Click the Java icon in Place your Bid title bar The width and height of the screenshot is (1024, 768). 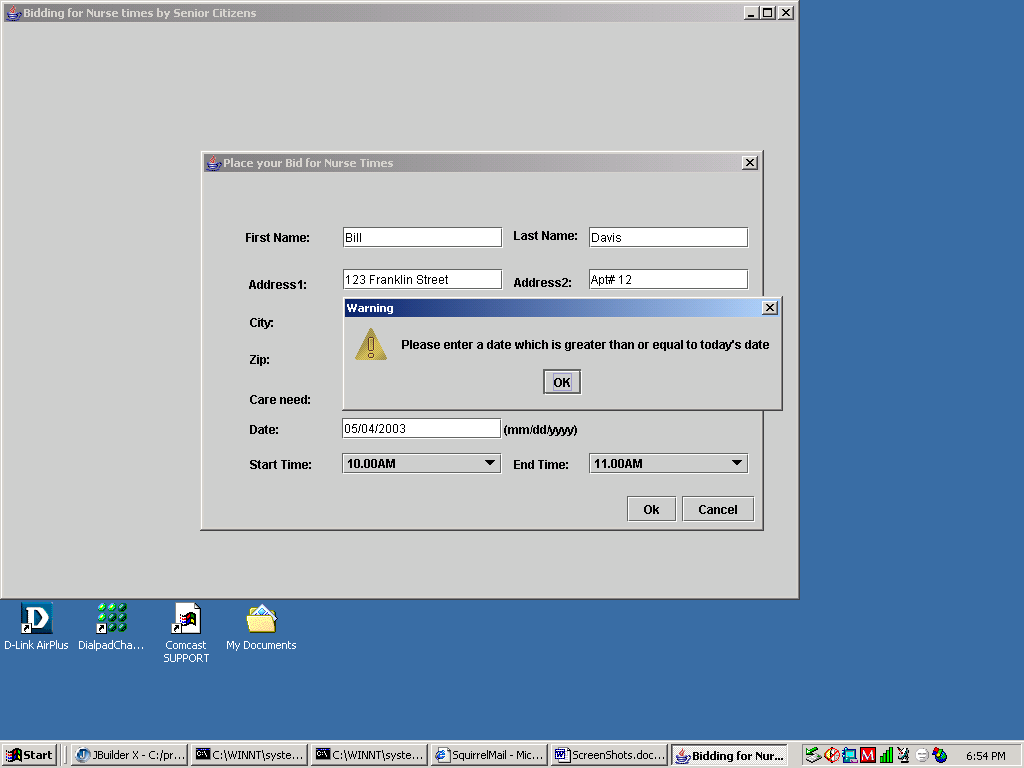point(213,163)
